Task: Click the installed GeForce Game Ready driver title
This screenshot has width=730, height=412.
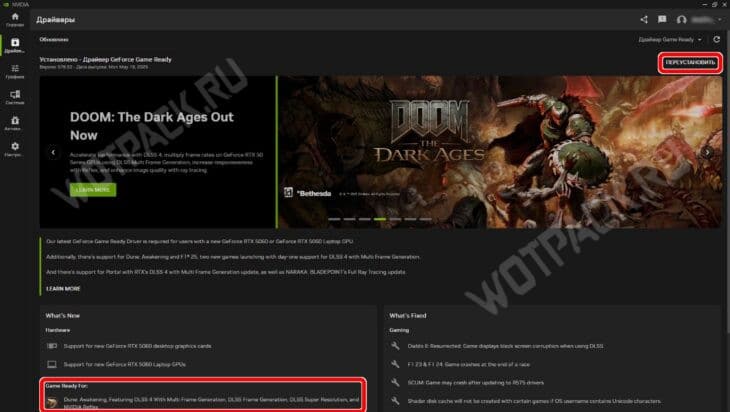Action: pyautogui.click(x=105, y=60)
